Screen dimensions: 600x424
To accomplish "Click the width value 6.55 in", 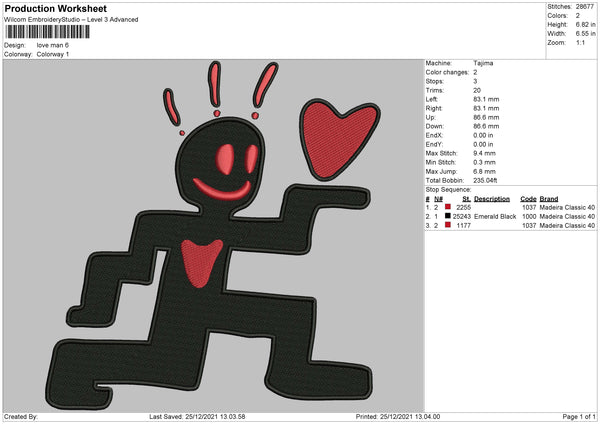I will click(x=585, y=34).
